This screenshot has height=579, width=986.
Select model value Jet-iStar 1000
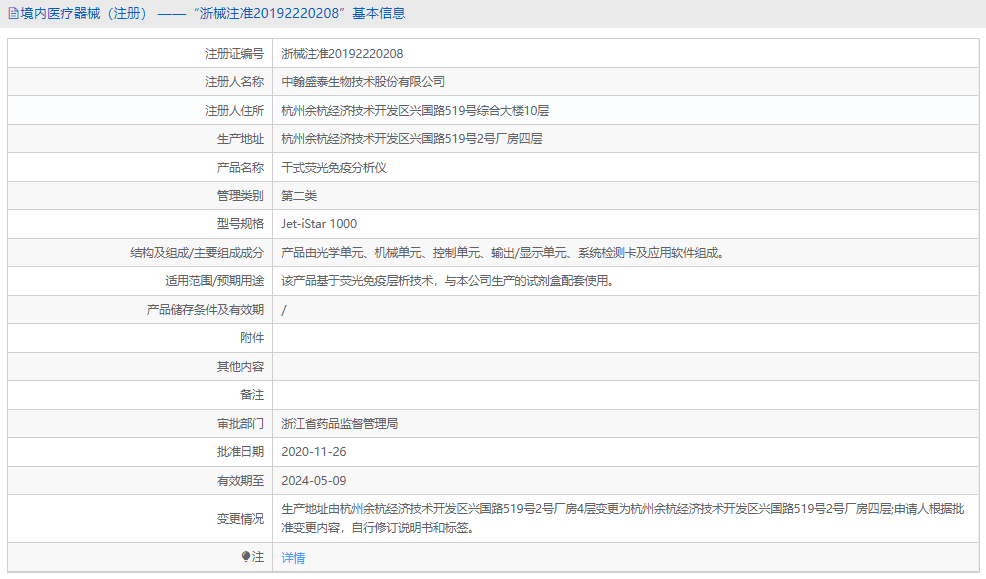[319, 224]
